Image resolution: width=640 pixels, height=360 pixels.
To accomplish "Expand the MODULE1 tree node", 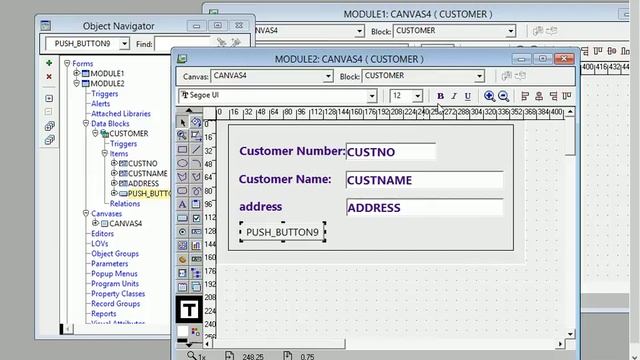I will point(76,73).
